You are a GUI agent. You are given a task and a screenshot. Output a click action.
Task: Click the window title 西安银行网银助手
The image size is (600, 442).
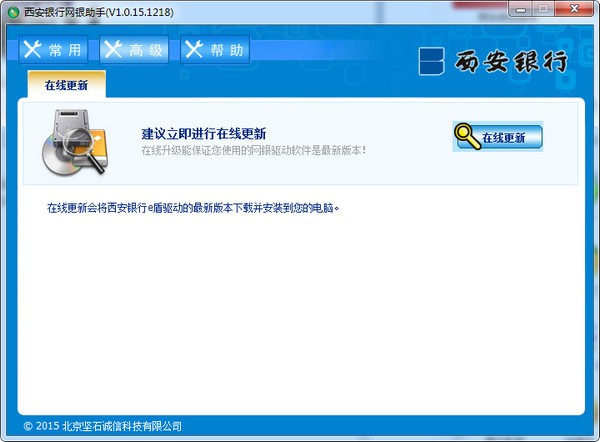[99, 12]
